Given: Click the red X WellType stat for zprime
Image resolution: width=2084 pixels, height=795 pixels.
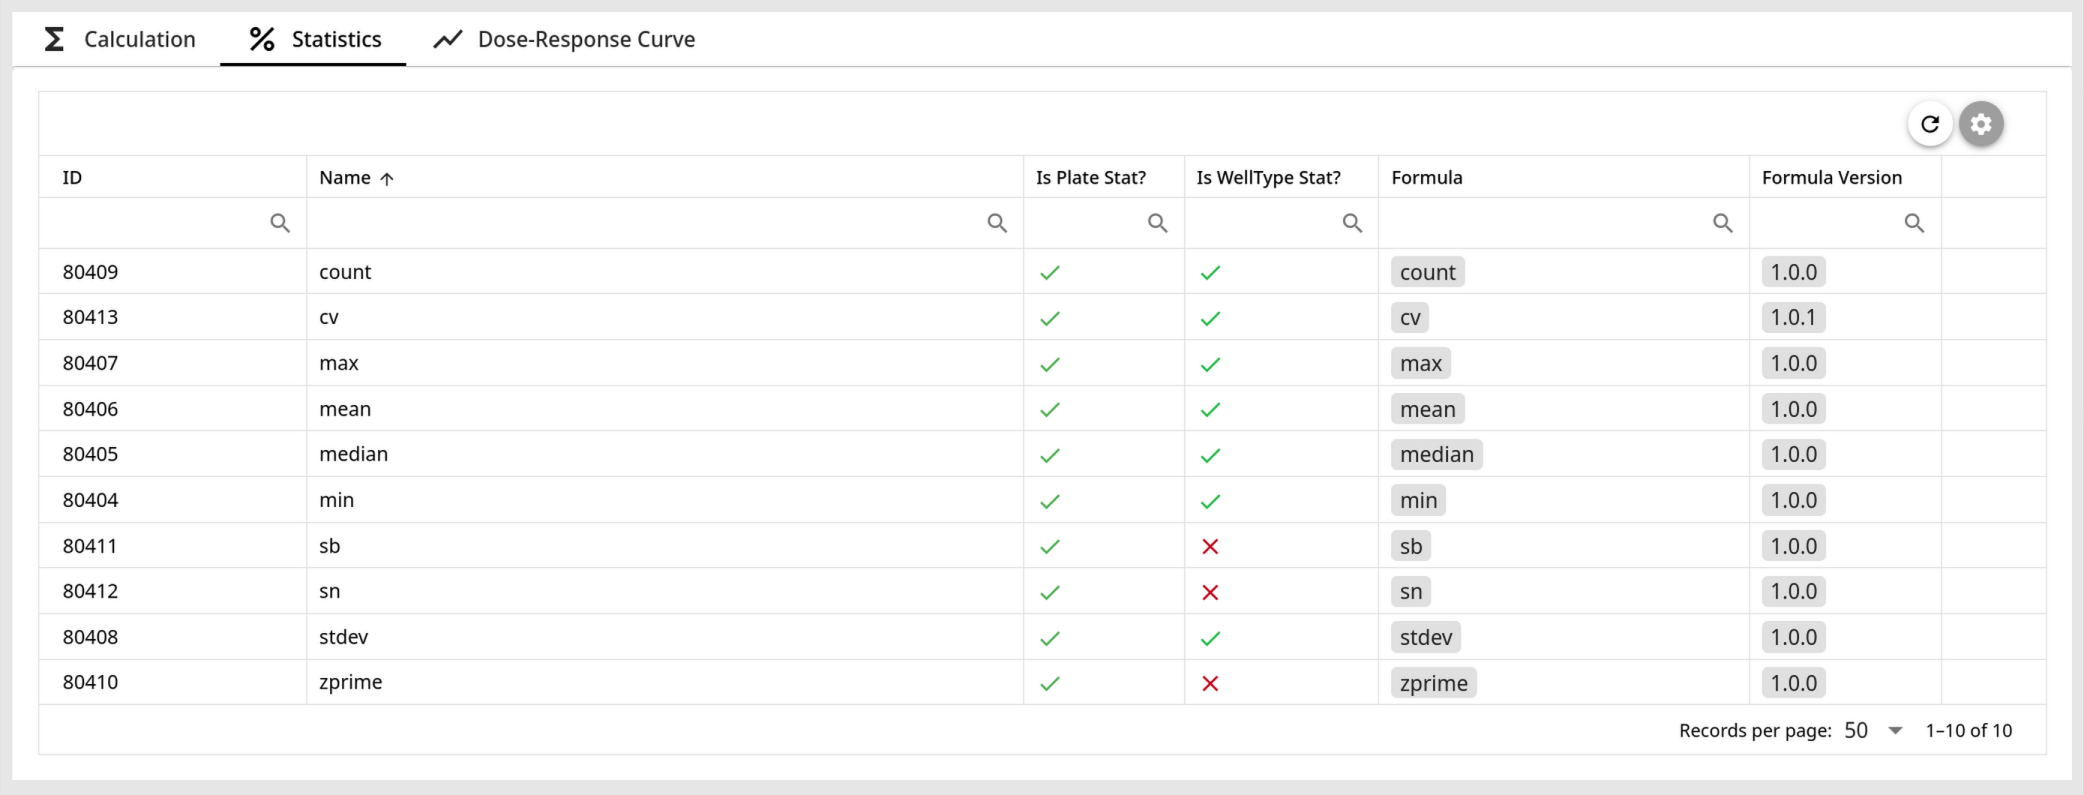Looking at the screenshot, I should (1210, 683).
